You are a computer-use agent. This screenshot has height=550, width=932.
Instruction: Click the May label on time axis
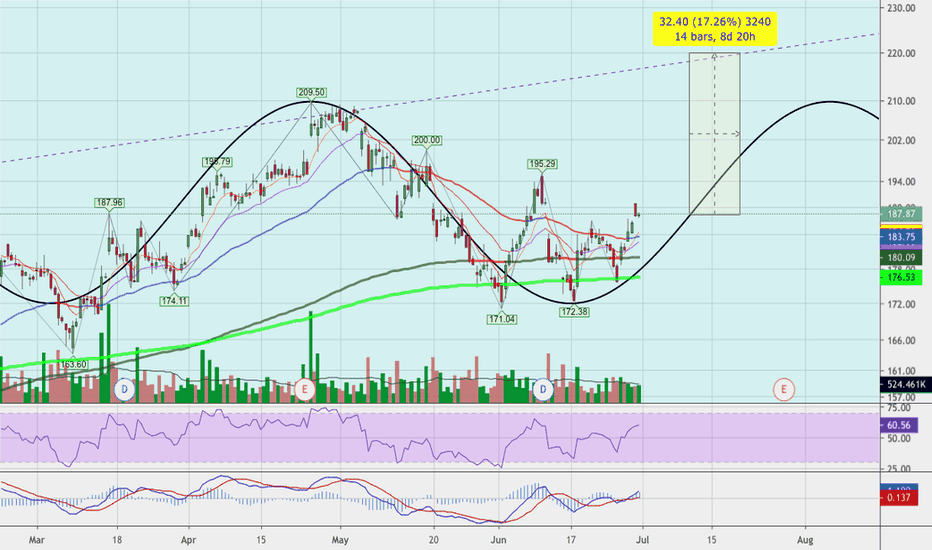pos(340,540)
